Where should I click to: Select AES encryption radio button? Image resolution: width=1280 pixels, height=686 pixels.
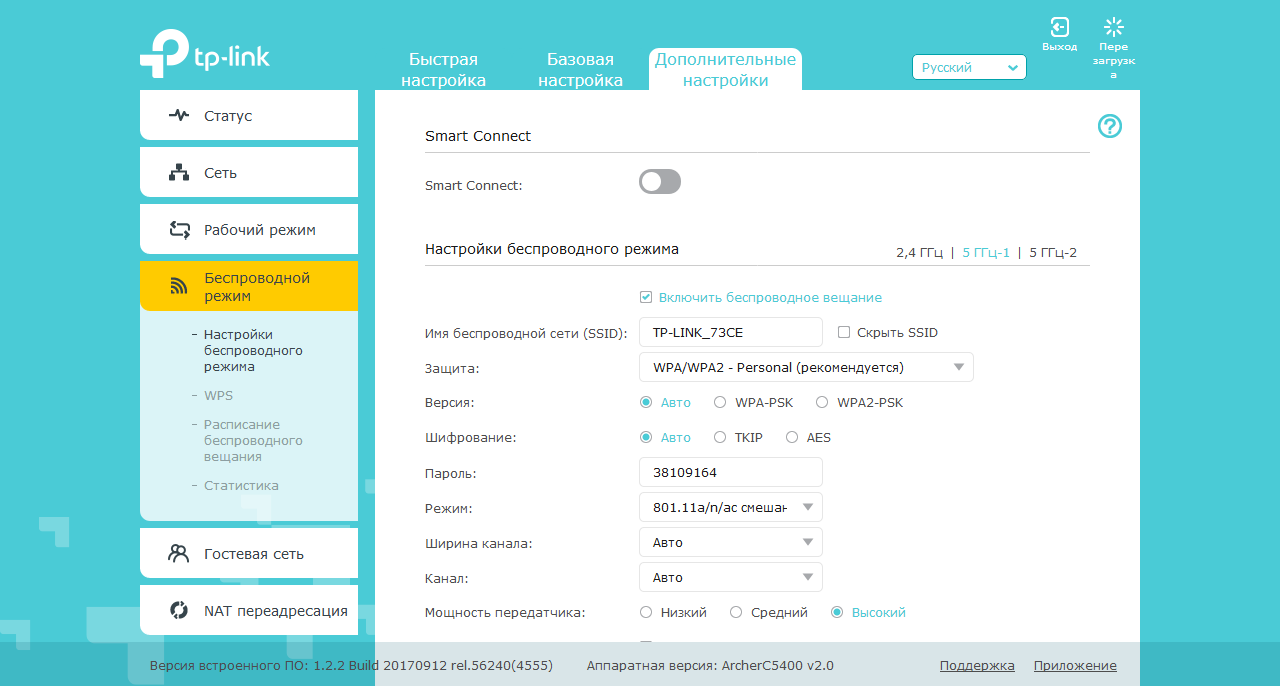tap(792, 438)
